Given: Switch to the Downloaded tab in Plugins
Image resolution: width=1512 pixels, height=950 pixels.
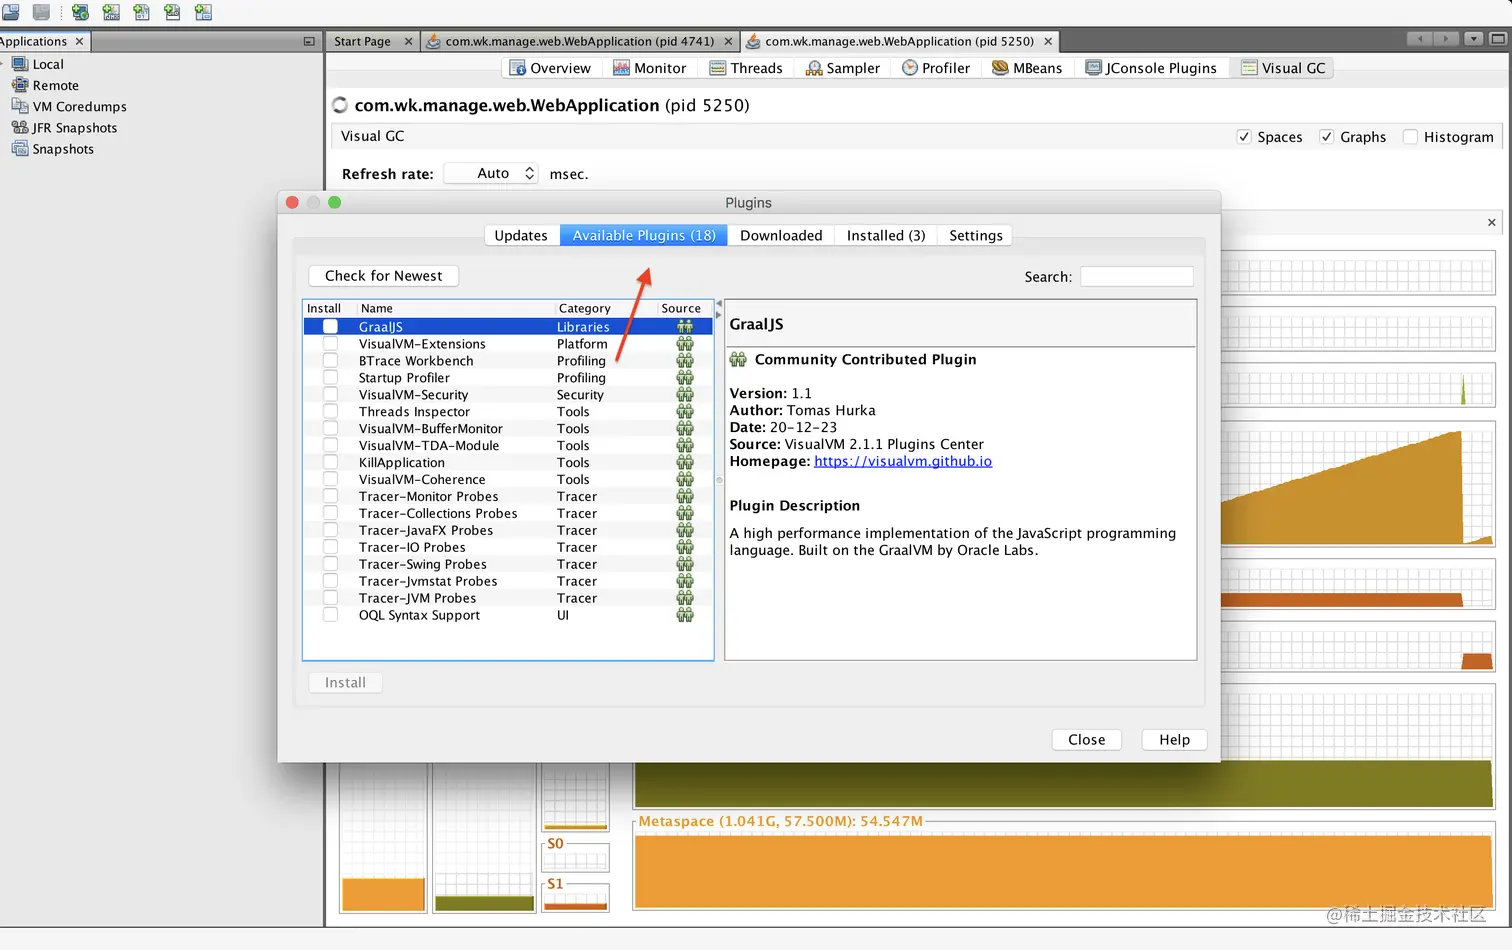Looking at the screenshot, I should point(781,235).
